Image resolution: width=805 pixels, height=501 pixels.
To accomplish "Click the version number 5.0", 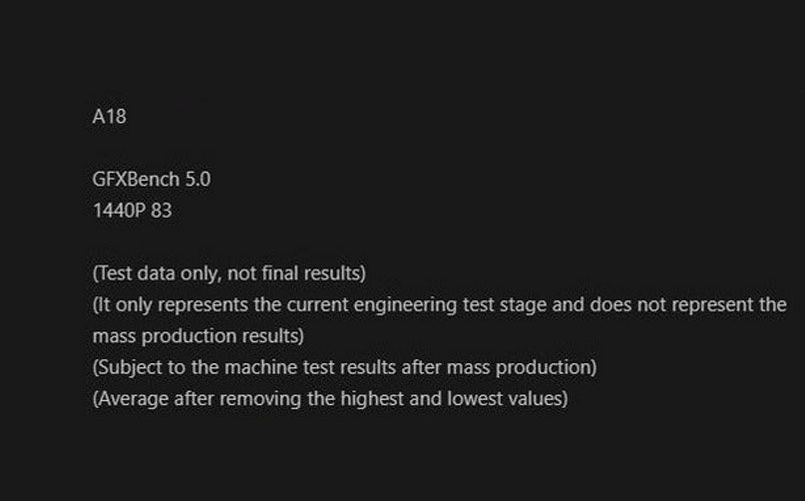I will (198, 179).
